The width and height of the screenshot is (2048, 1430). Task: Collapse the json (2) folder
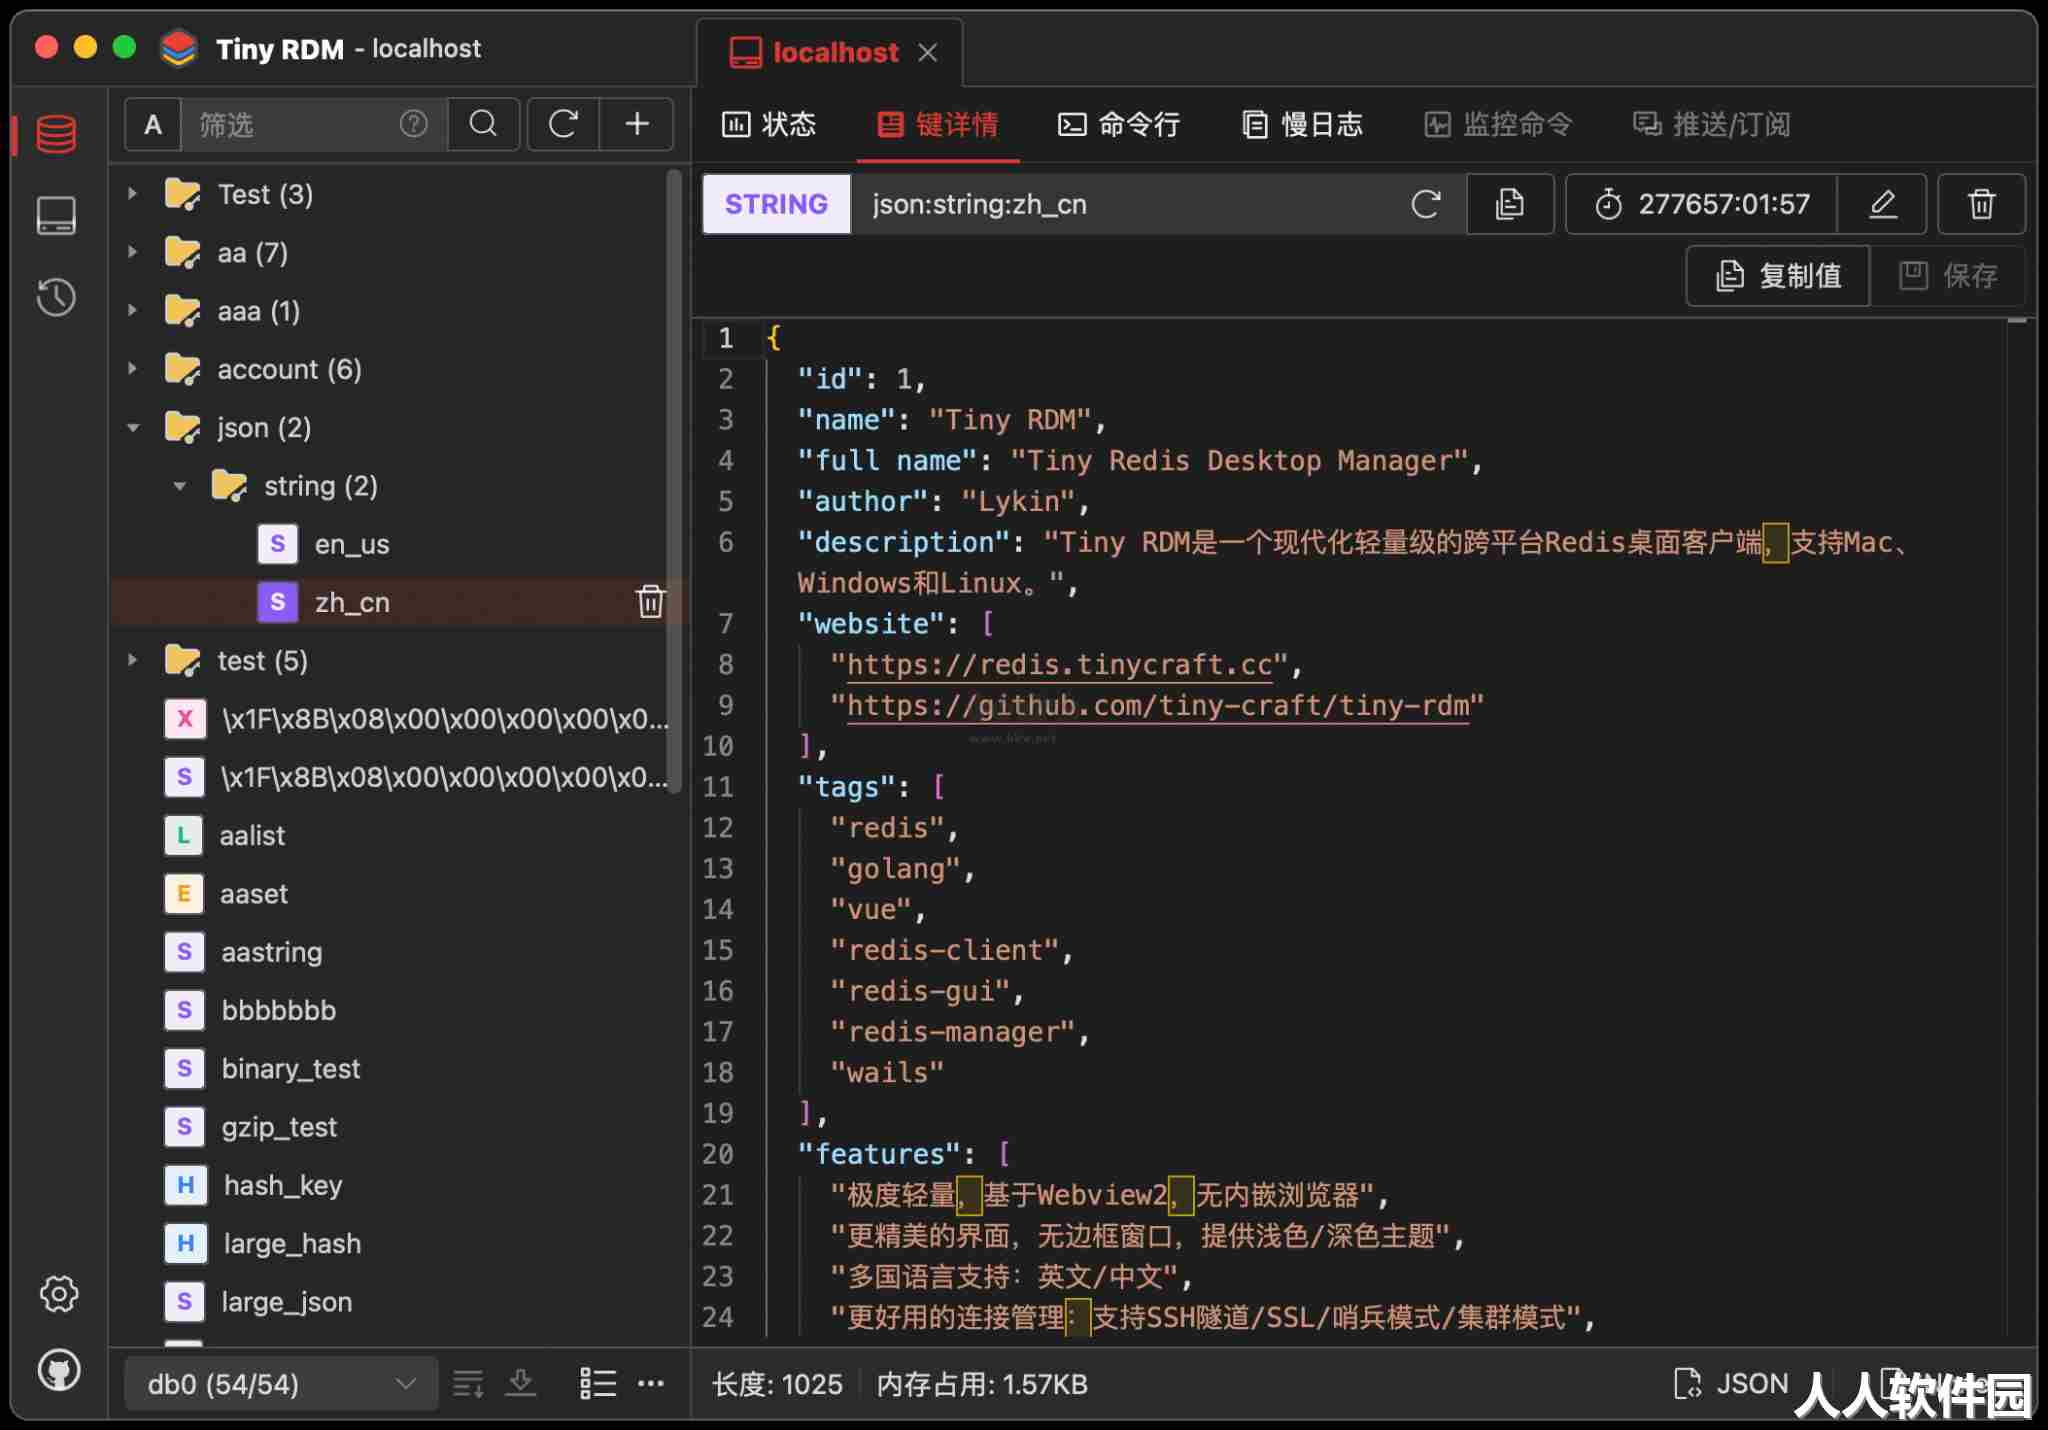[x=133, y=427]
